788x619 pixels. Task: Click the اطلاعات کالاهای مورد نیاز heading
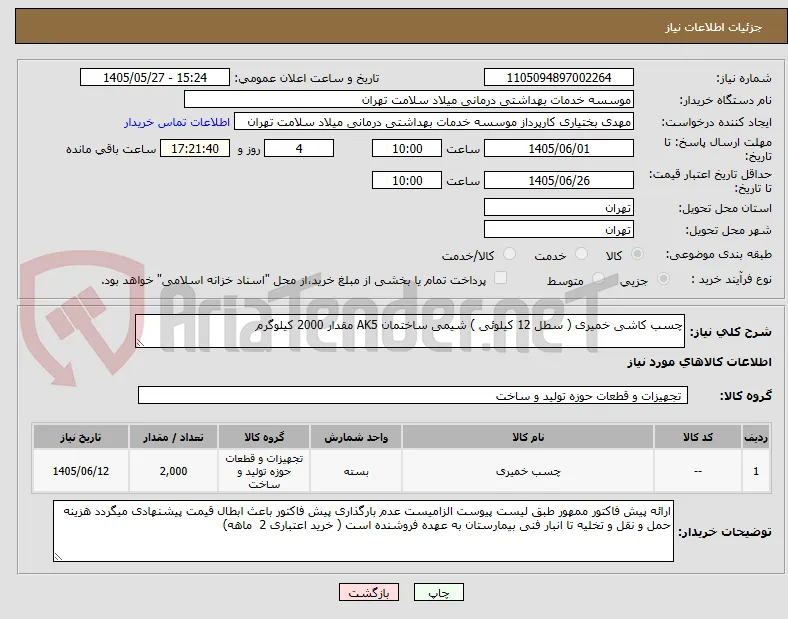click(699, 362)
